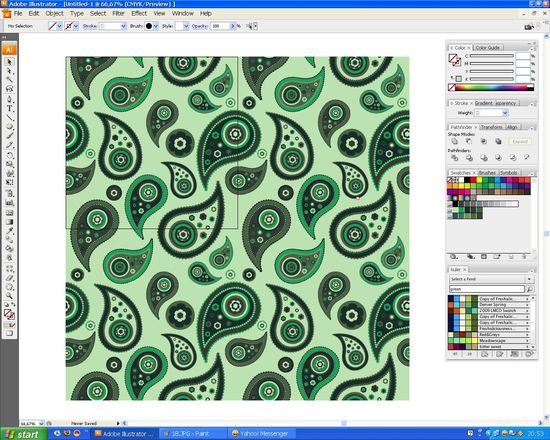The width and height of the screenshot is (550, 440).
Task: Click the Add to shape area icon
Action: [x=455, y=141]
